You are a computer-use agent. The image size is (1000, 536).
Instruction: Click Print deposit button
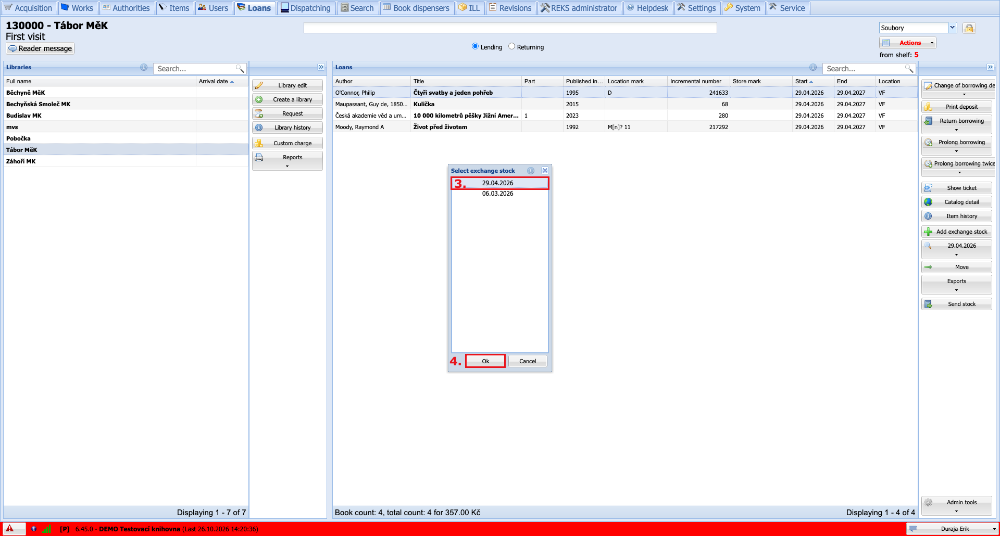[x=957, y=107]
